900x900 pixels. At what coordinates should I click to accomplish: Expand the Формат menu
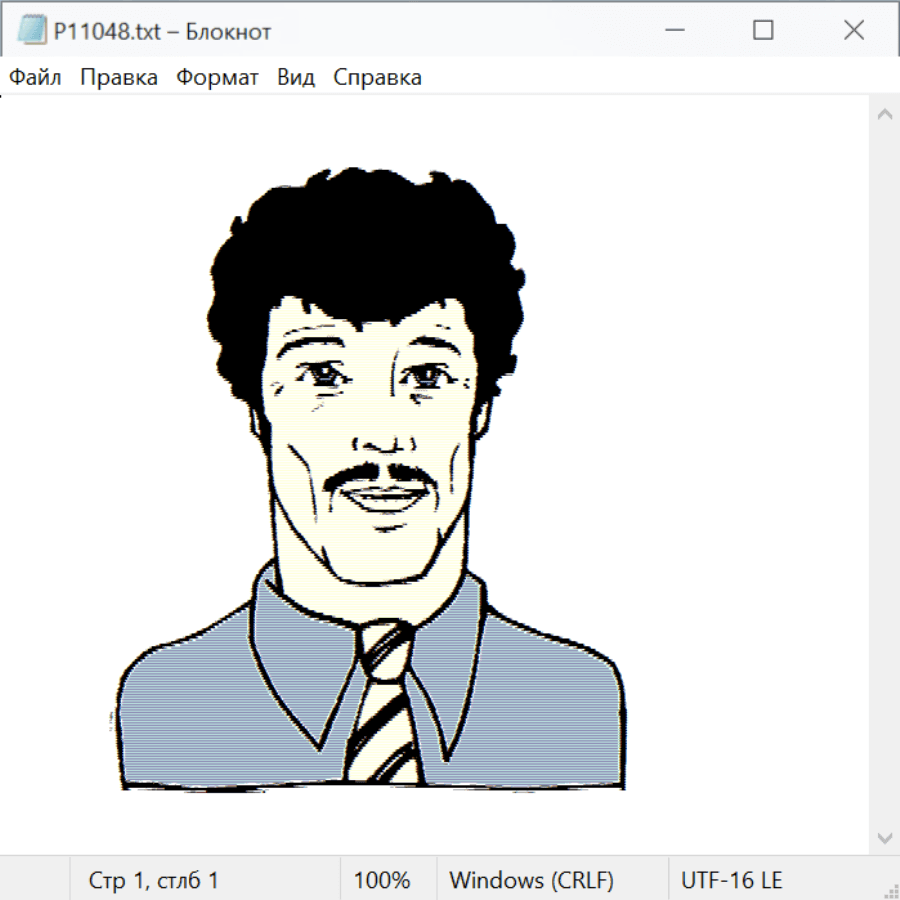point(217,78)
